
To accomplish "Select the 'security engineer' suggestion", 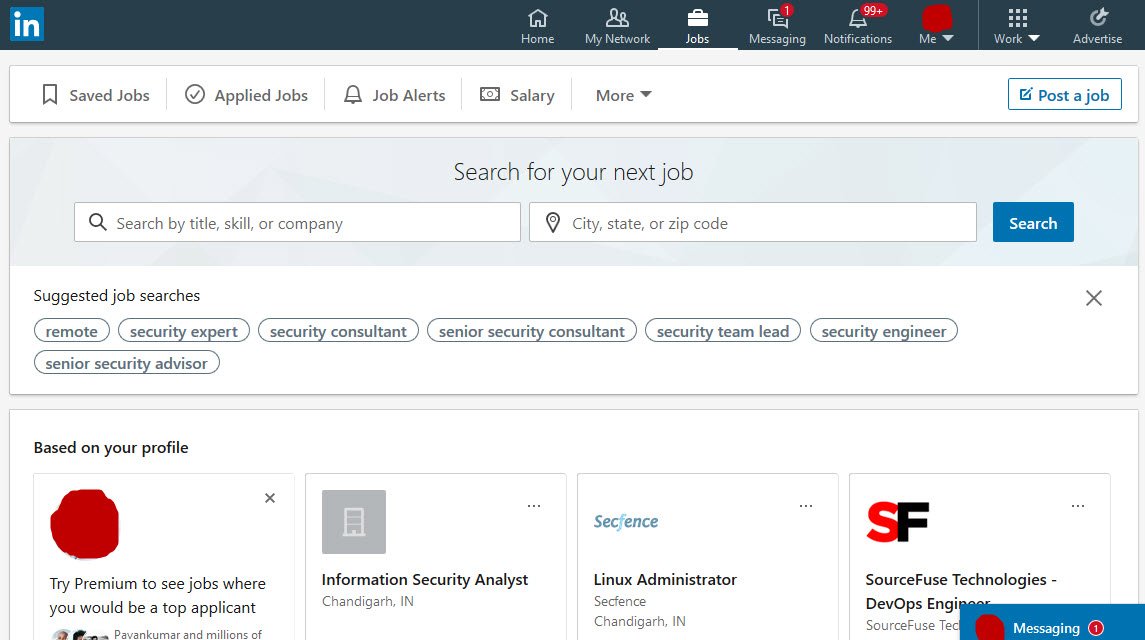I will 884,331.
